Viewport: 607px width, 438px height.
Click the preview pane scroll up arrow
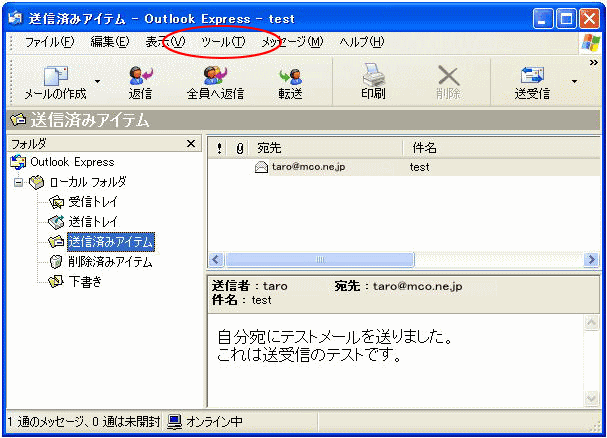coord(592,323)
